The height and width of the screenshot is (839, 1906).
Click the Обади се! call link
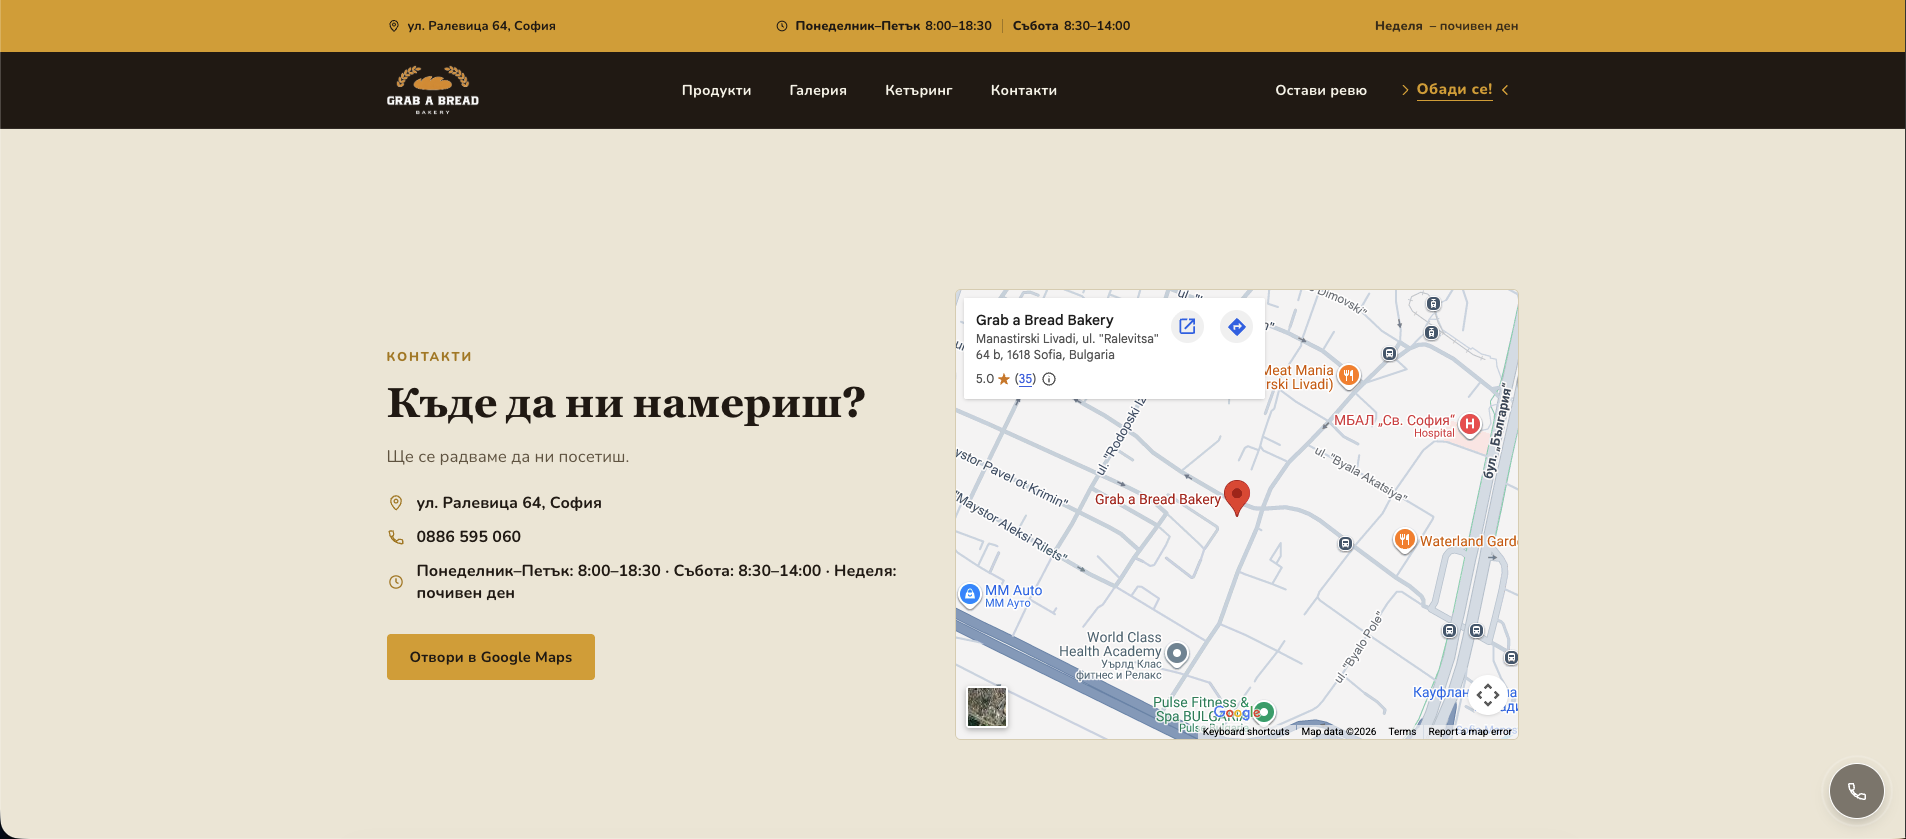pyautogui.click(x=1455, y=90)
